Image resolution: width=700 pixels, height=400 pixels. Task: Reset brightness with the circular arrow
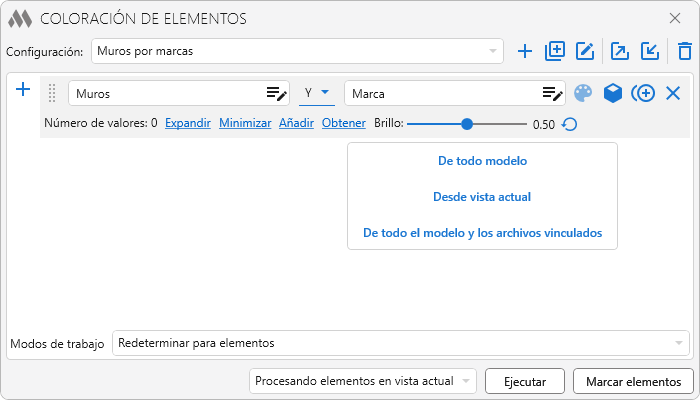pyautogui.click(x=569, y=125)
